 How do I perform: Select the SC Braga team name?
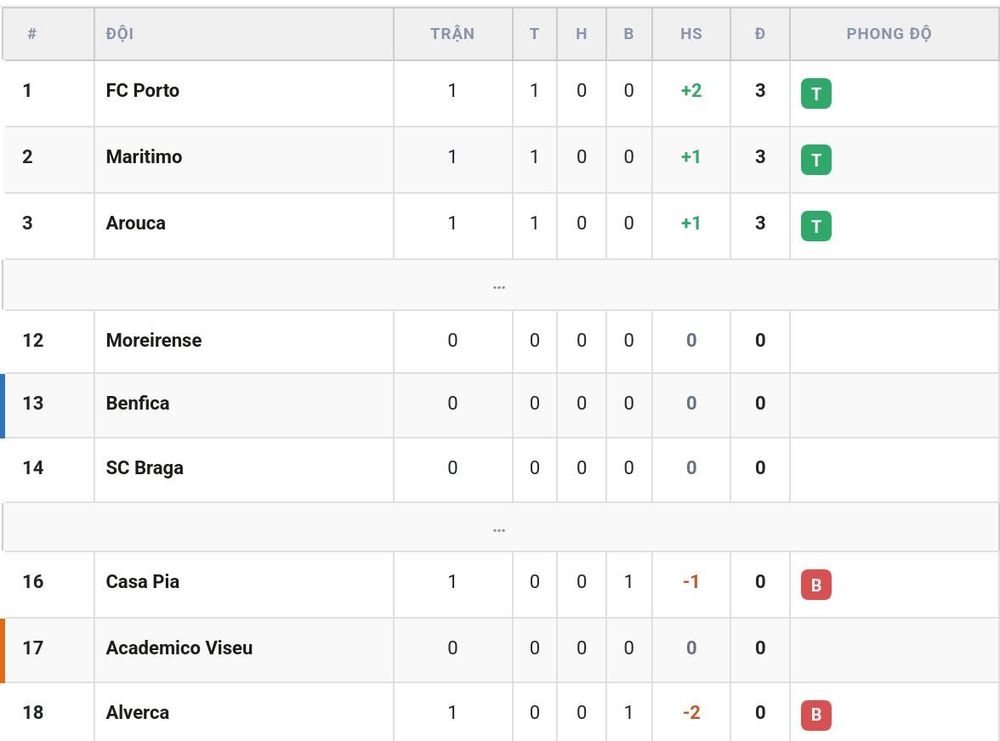point(145,468)
